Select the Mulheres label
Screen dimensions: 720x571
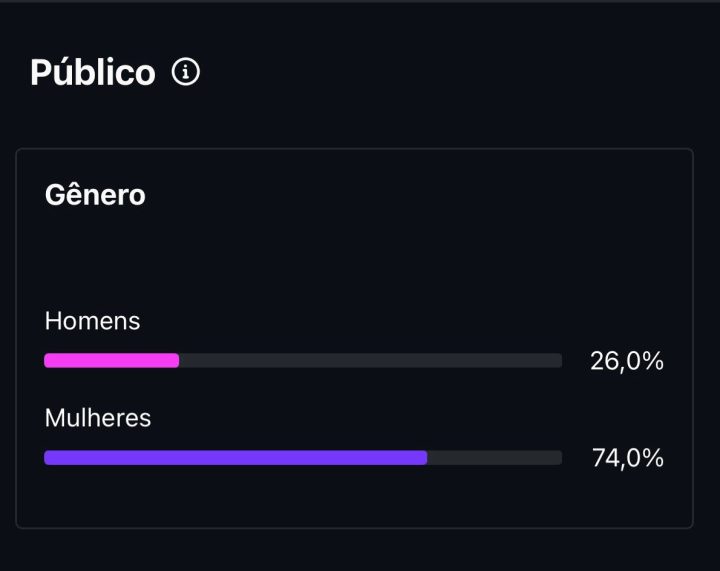(98, 418)
